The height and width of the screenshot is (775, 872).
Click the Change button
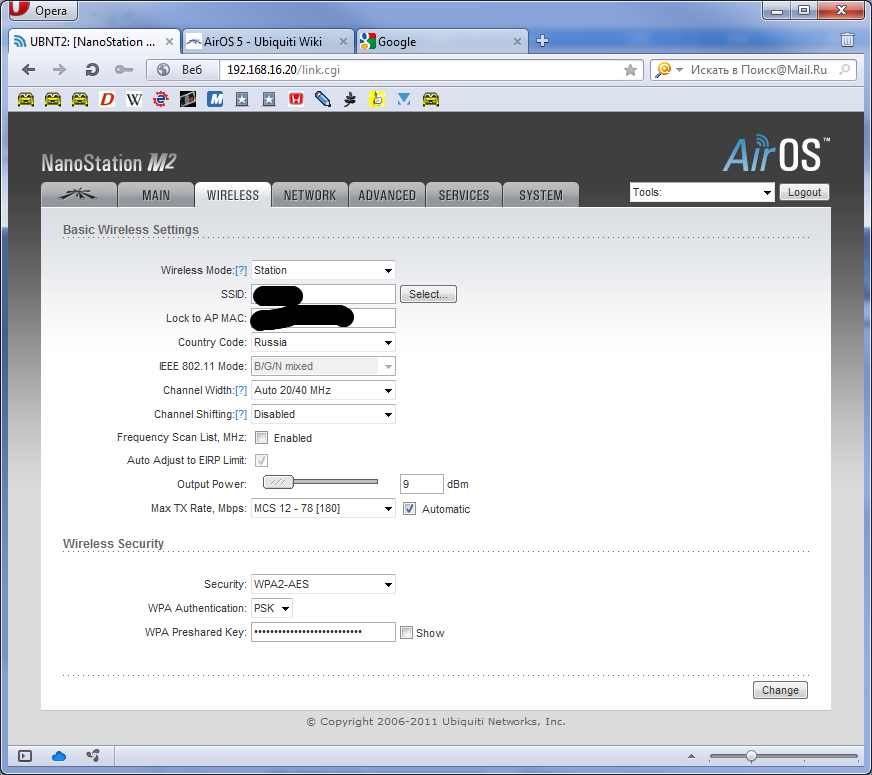pyautogui.click(x=780, y=690)
